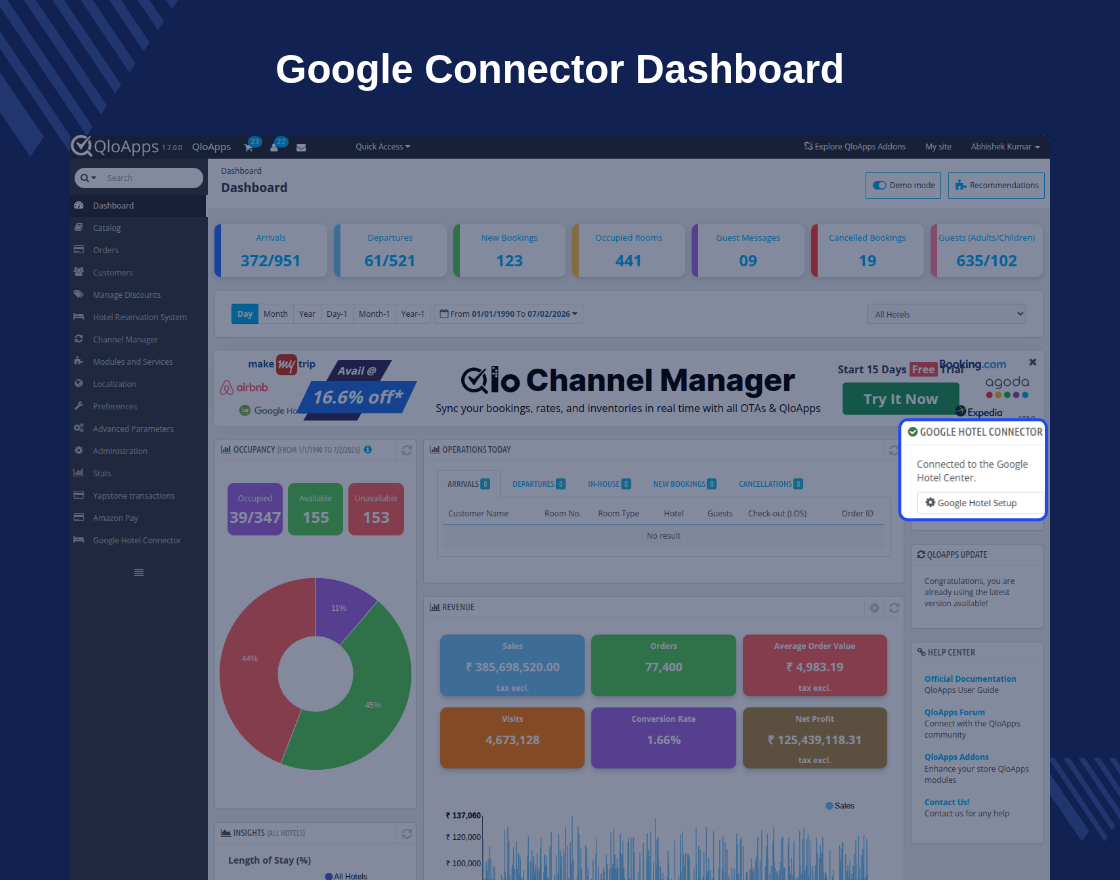Click the Channel Manager sync icon
Image resolution: width=1120 pixels, height=880 pixels.
click(x=79, y=339)
